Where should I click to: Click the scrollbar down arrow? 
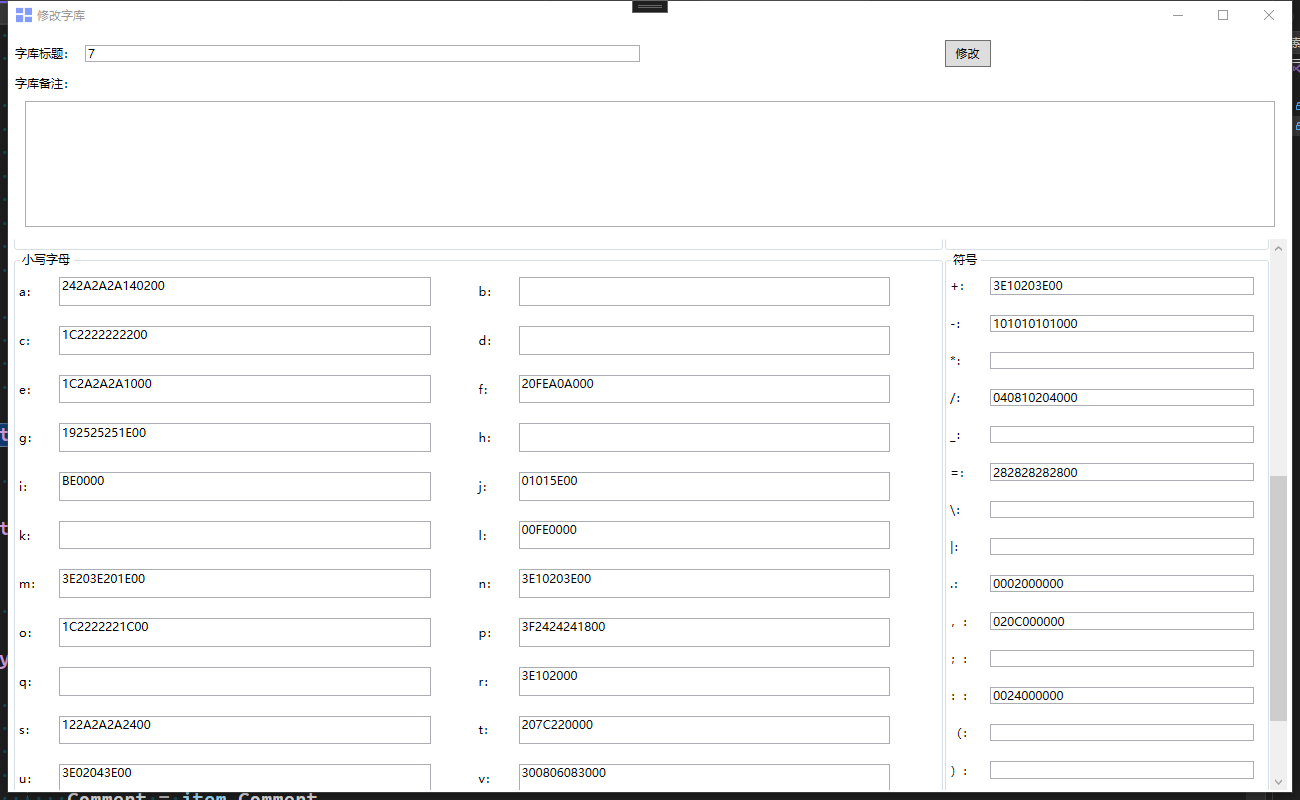coord(1278,781)
